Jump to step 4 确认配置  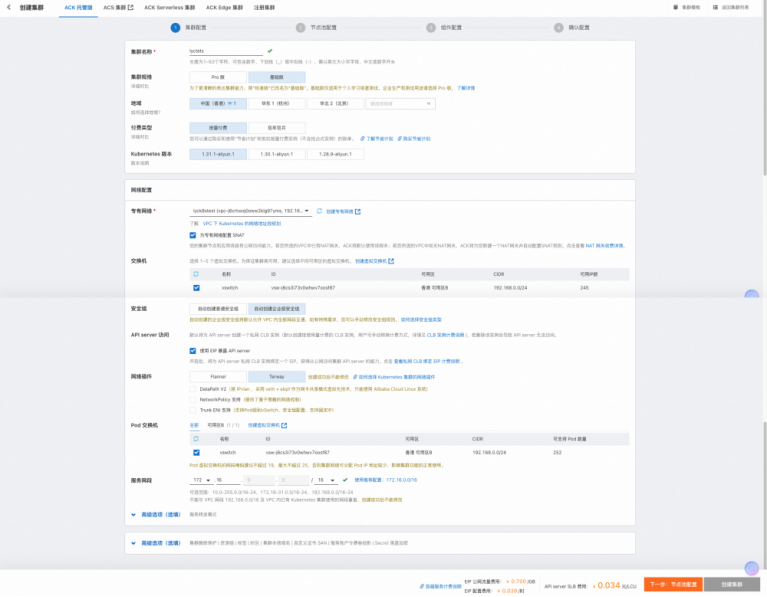(571, 27)
